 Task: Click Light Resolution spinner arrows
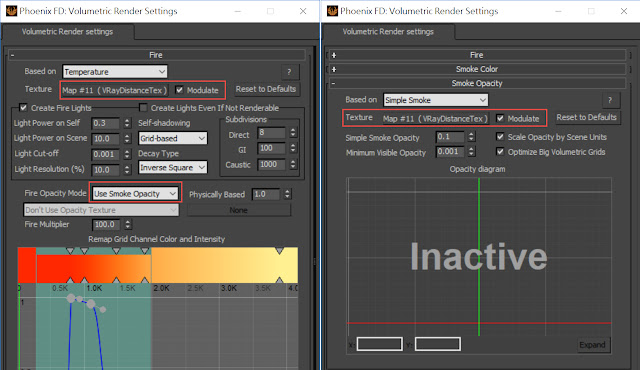[x=127, y=170]
